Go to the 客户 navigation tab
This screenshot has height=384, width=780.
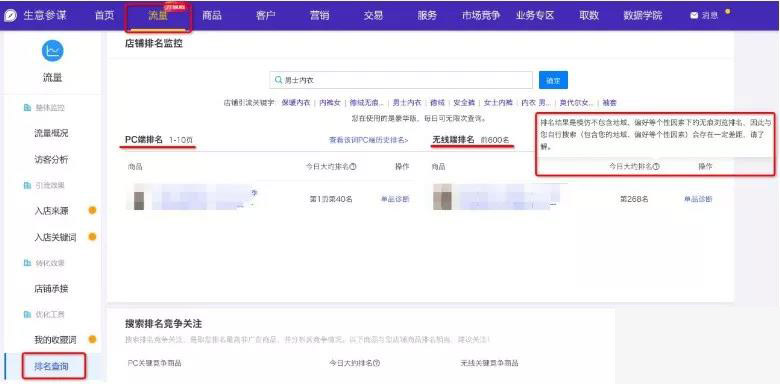[x=266, y=15]
